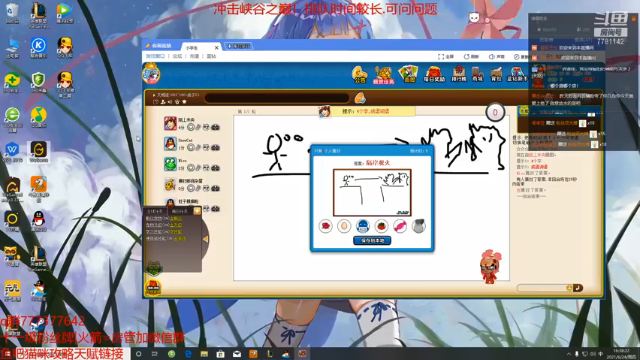Screen dimensions: 640x360
Task: Switch to the left tab in the gray panel
Action: (x=155, y=211)
